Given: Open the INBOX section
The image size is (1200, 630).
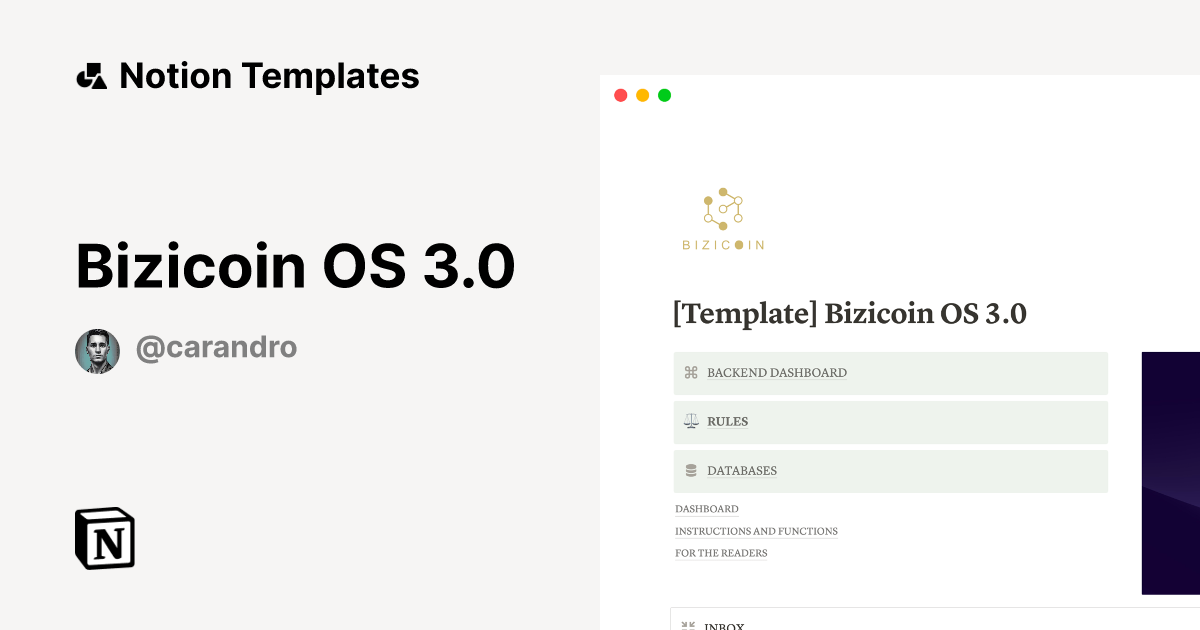Looking at the screenshot, I should tap(723, 625).
